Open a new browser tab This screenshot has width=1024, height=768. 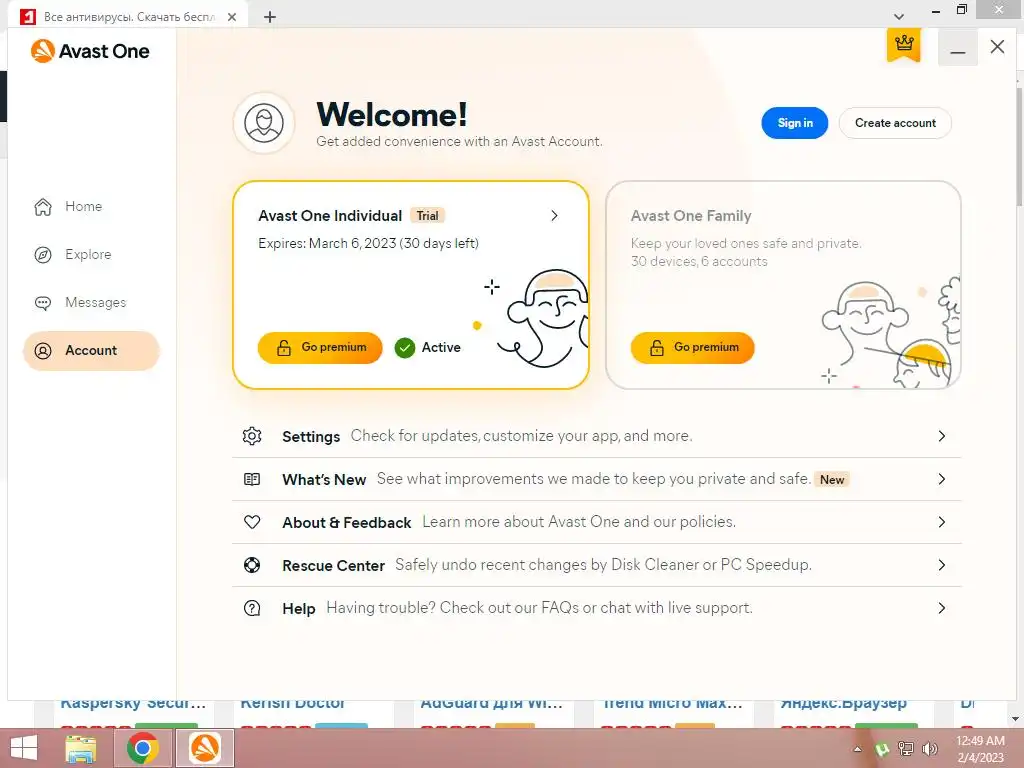[270, 17]
